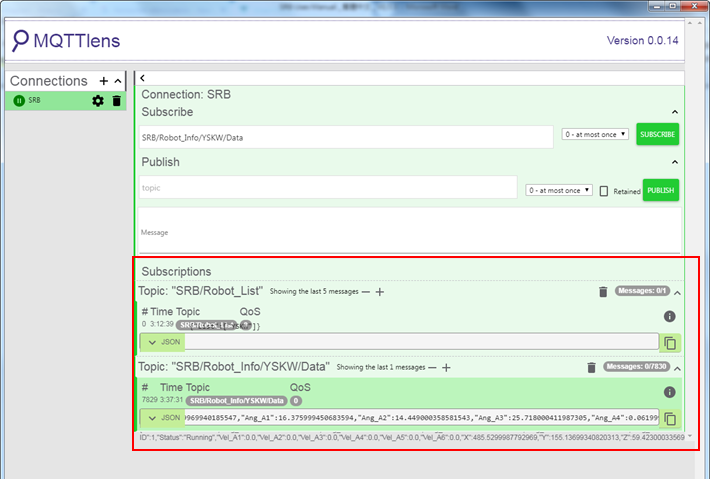
Task: Click the Version 0.0.14 text
Action: coord(643,41)
